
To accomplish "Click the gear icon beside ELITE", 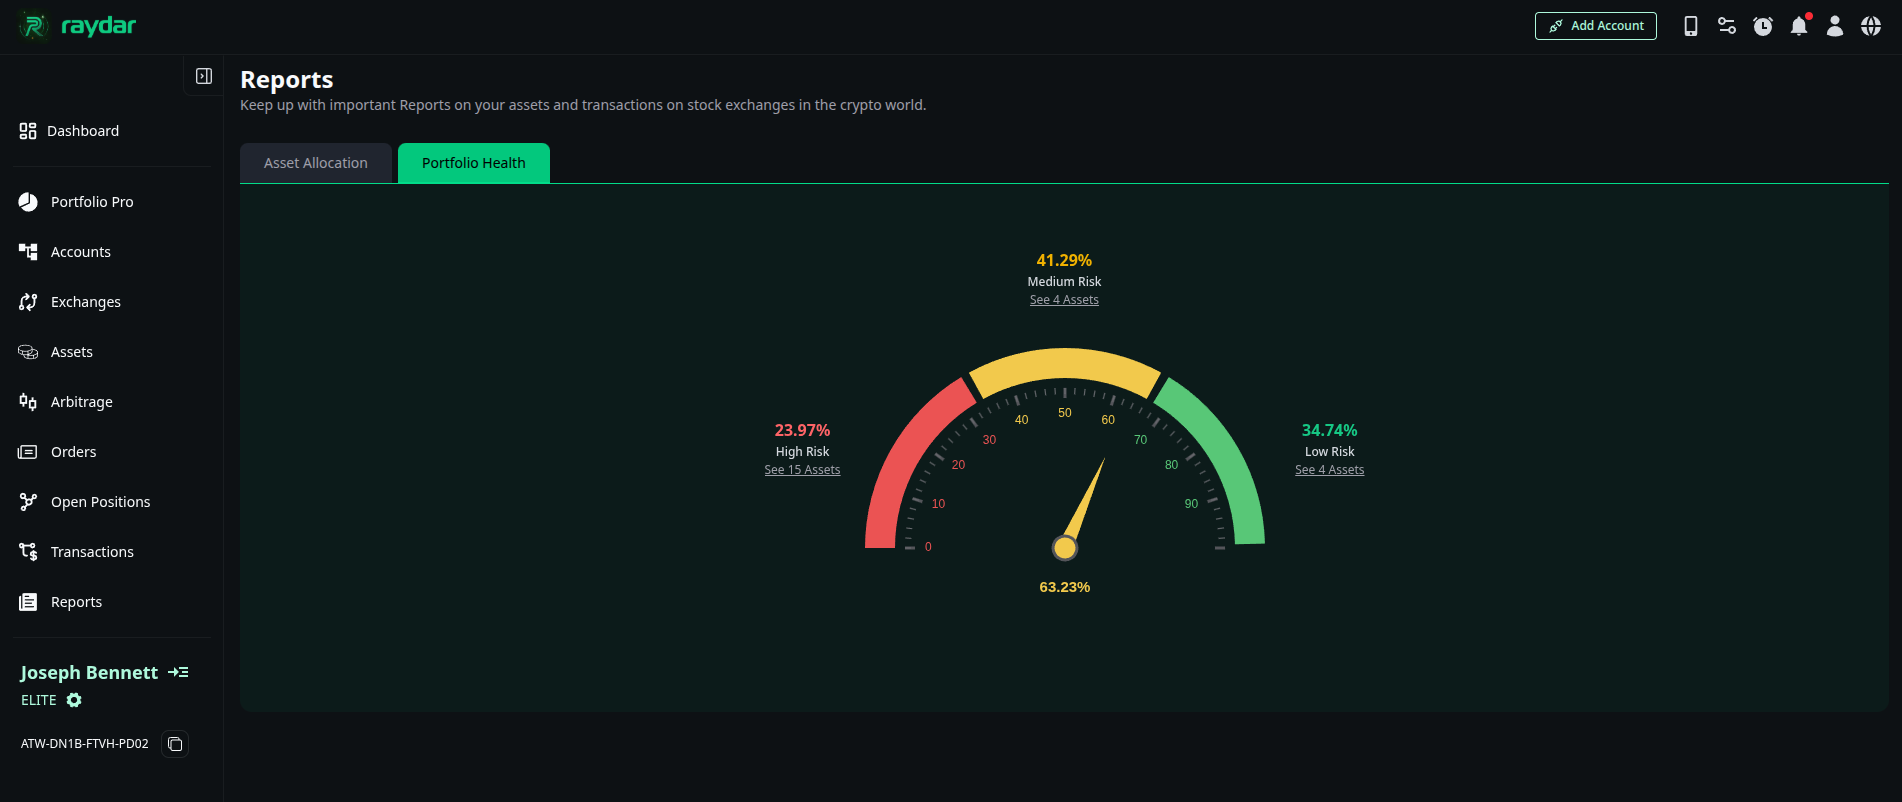I will 74,700.
